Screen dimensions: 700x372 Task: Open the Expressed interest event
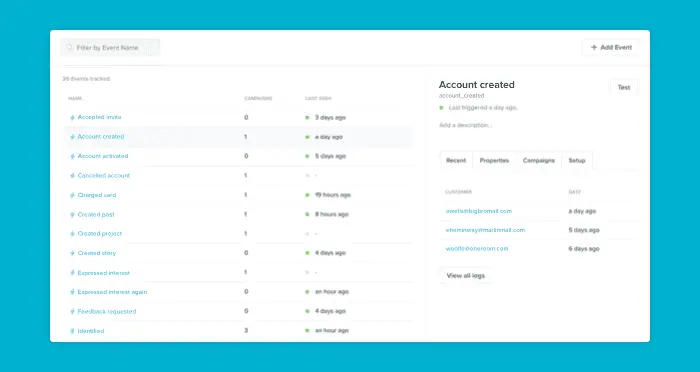[x=104, y=273]
